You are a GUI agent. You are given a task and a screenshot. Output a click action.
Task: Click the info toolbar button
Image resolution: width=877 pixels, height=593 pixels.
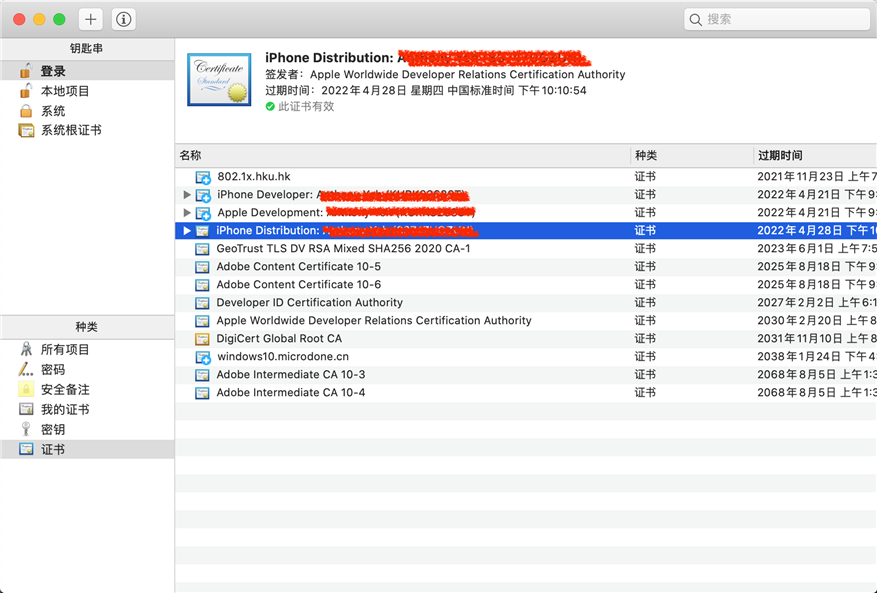(124, 20)
